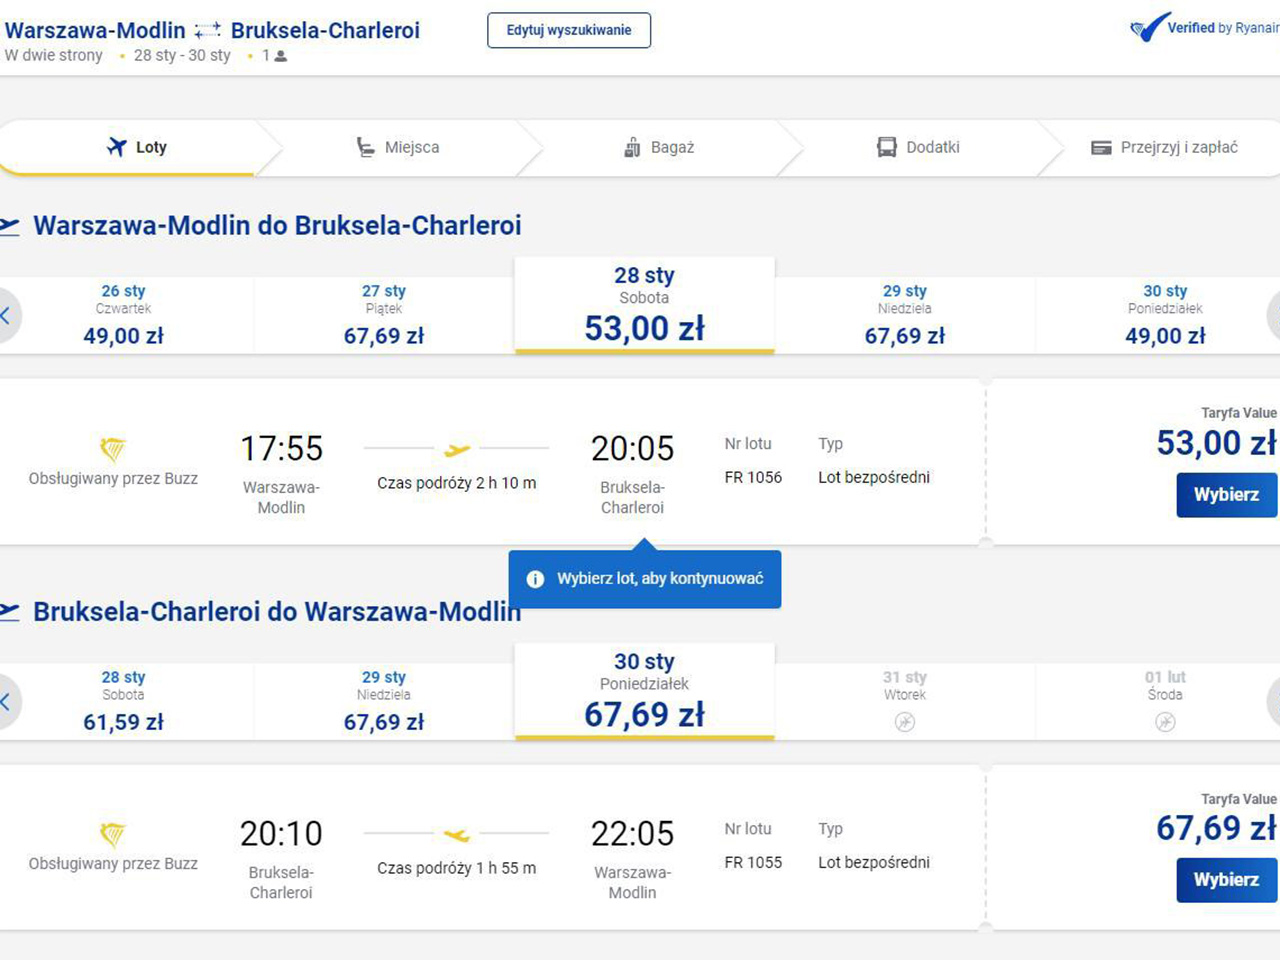Image resolution: width=1280 pixels, height=960 pixels.
Task: Select return date 29 sty Niedziela
Action: [x=384, y=701]
